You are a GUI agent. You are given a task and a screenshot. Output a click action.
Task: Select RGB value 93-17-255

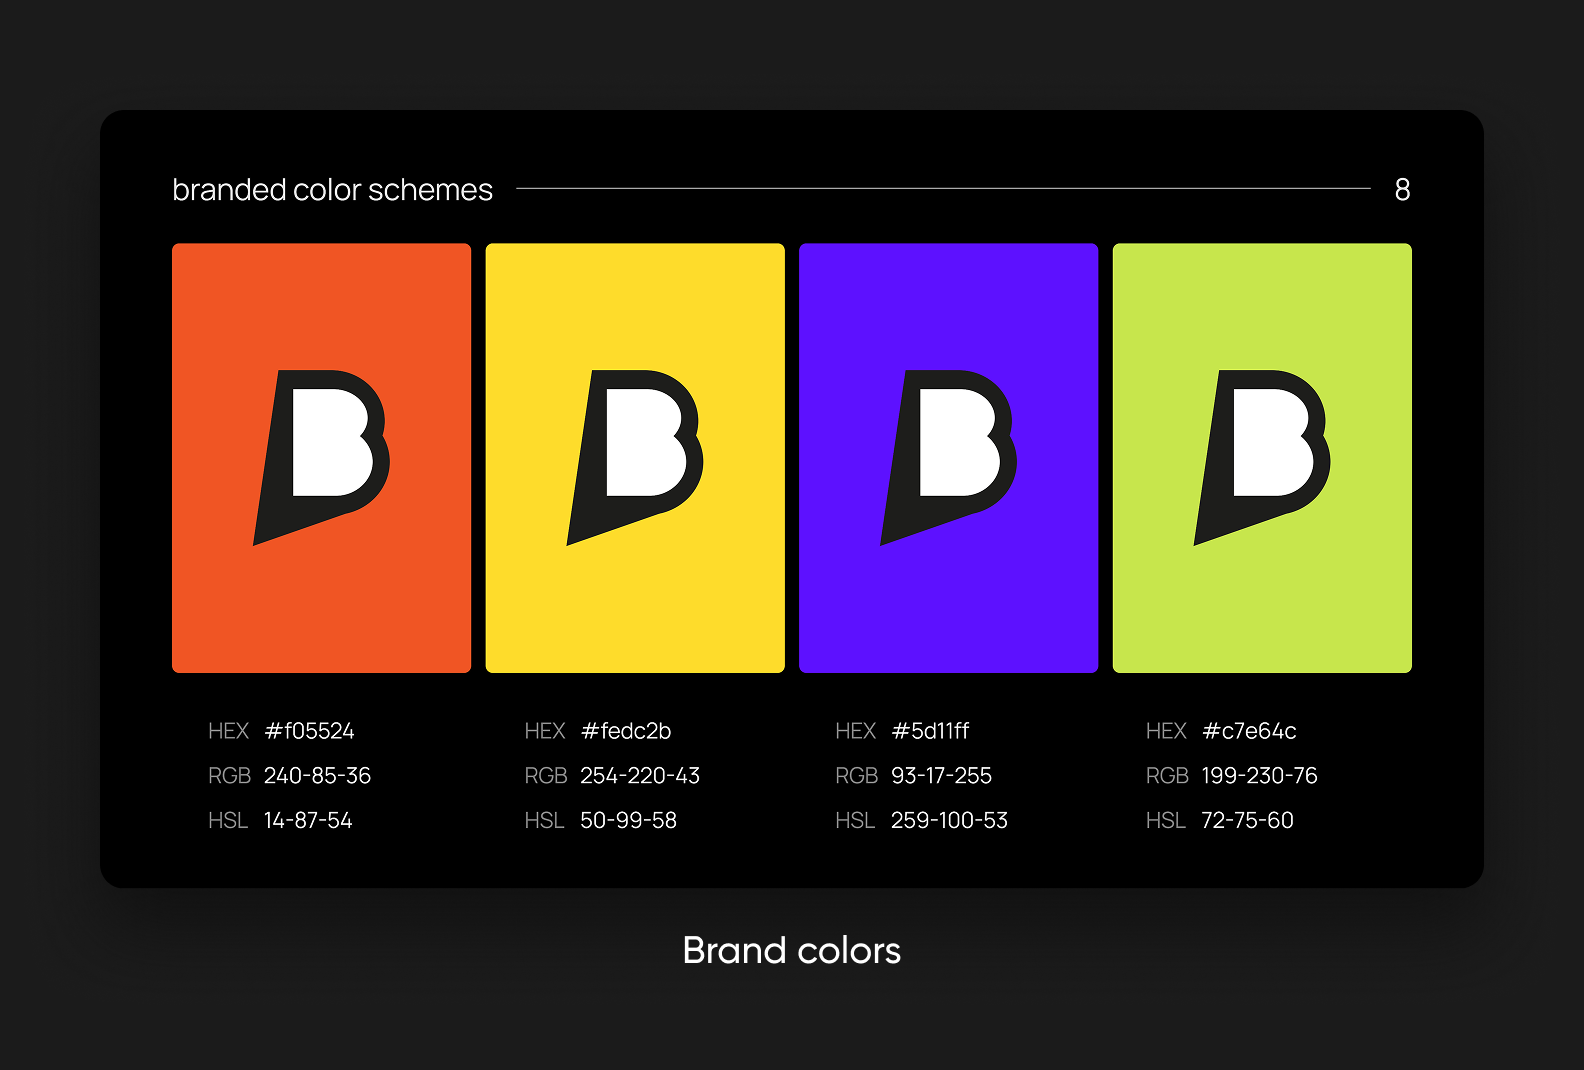(x=941, y=776)
